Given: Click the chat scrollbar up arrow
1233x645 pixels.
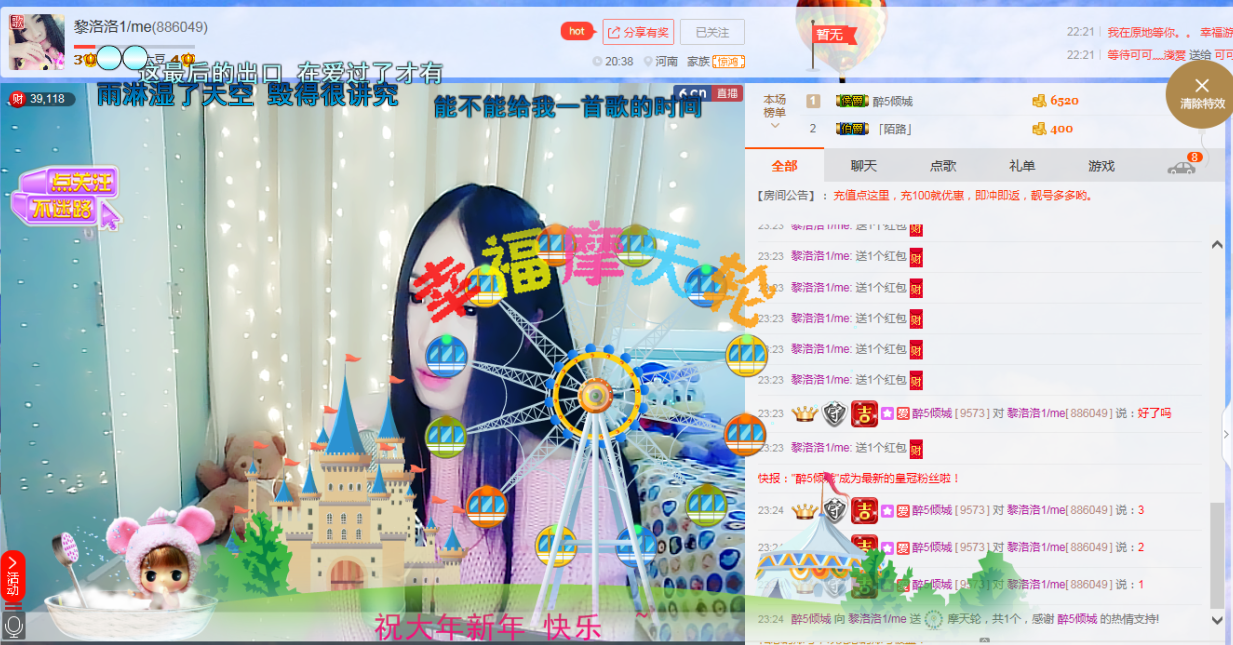Looking at the screenshot, I should [1217, 244].
